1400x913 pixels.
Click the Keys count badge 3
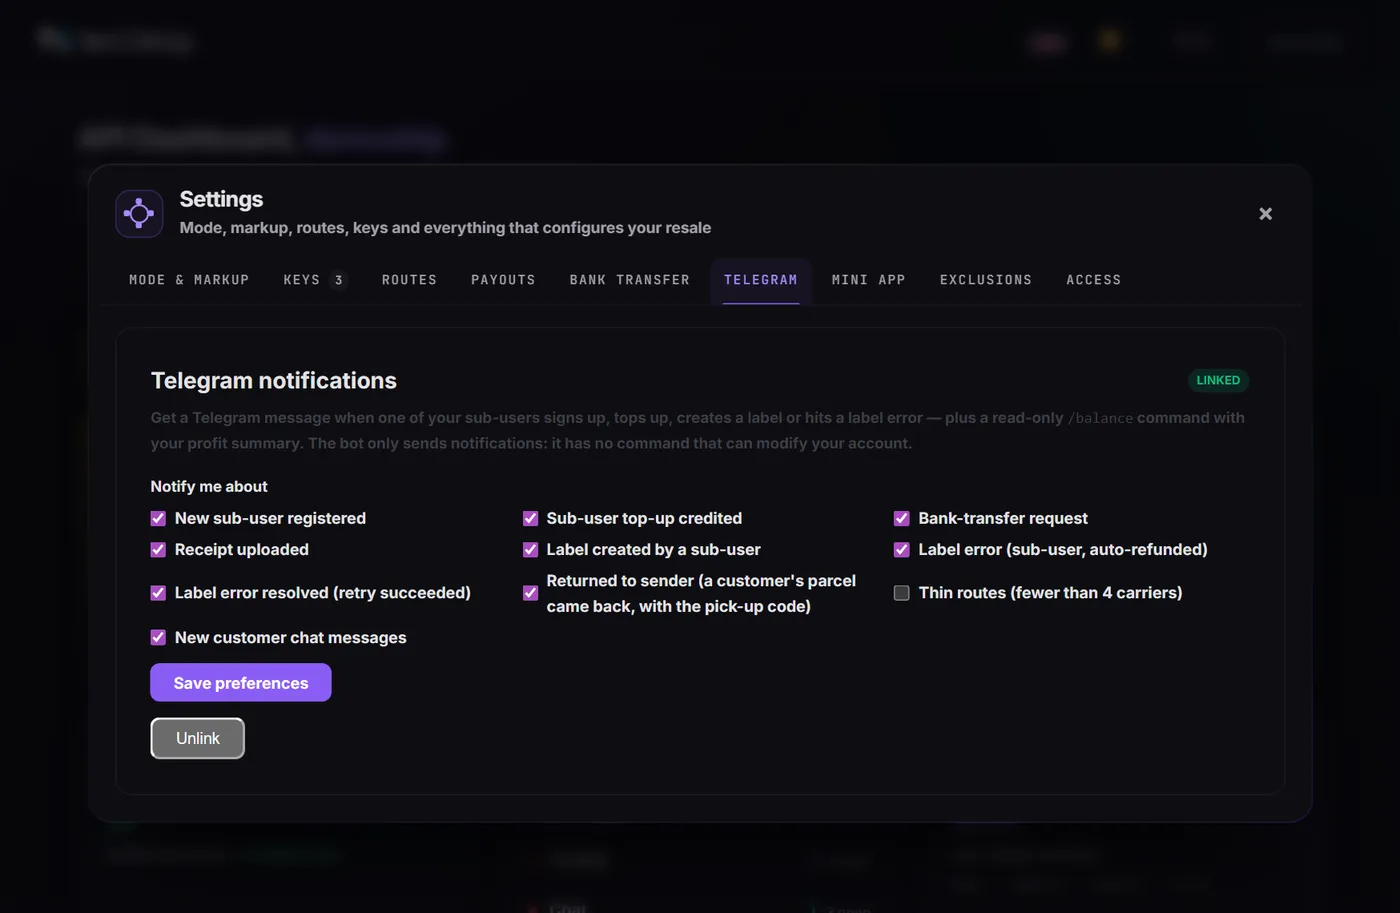pyautogui.click(x=339, y=280)
